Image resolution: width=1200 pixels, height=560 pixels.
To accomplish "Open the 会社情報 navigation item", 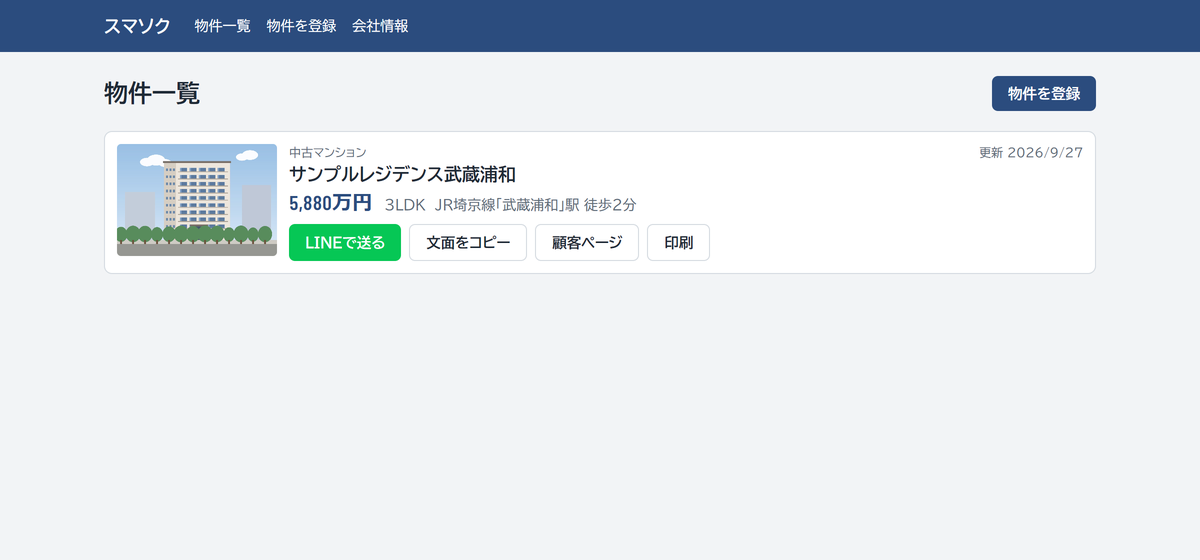I will click(x=380, y=26).
